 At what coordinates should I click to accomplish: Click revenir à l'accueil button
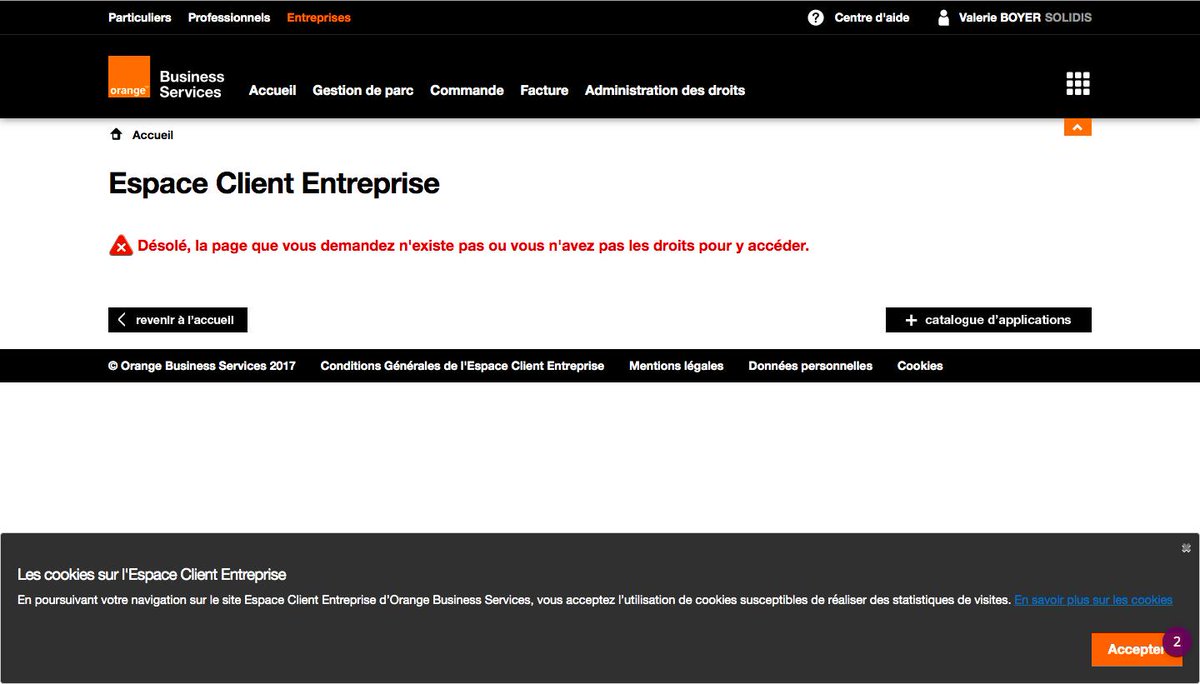[178, 320]
